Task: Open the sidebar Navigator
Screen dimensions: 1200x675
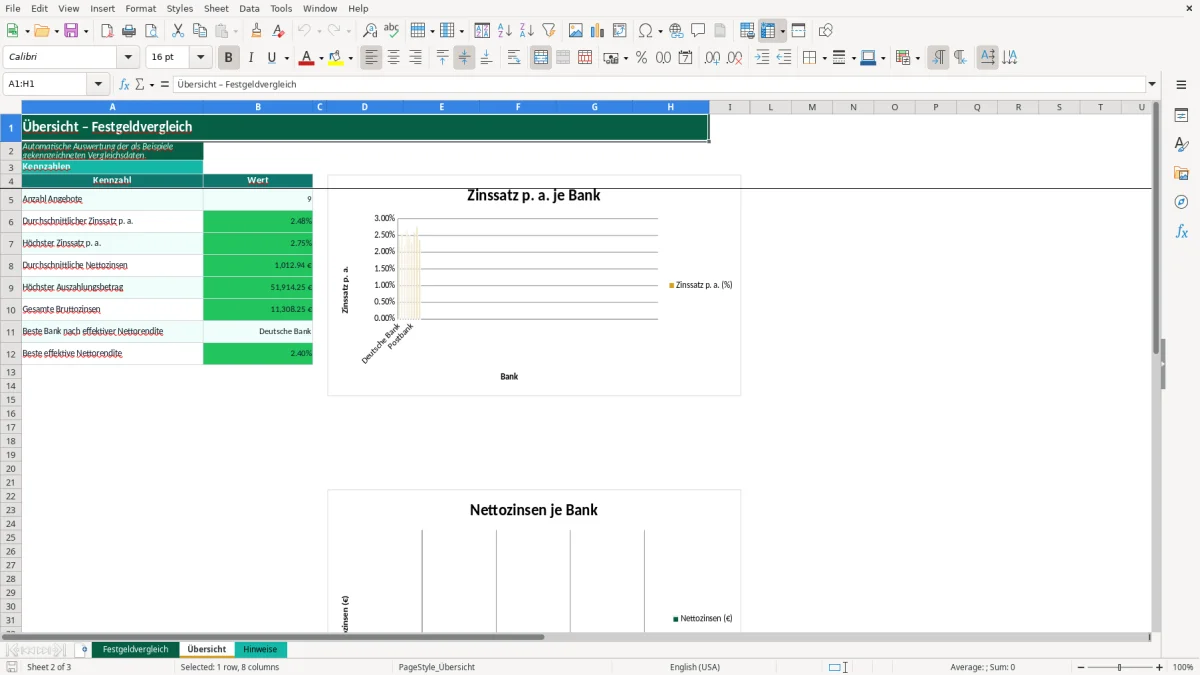Action: click(1181, 203)
